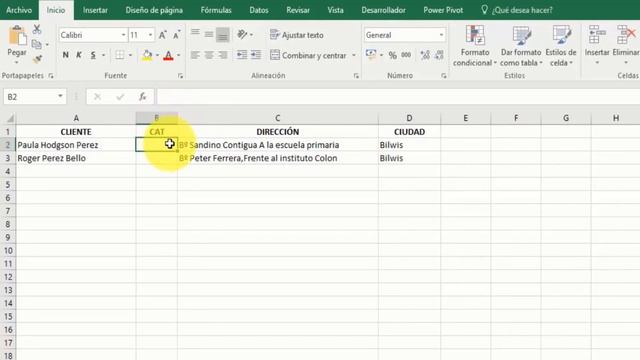640x360 pixels.
Task: Select cell with Paula Hodgson Perez
Action: (76, 145)
